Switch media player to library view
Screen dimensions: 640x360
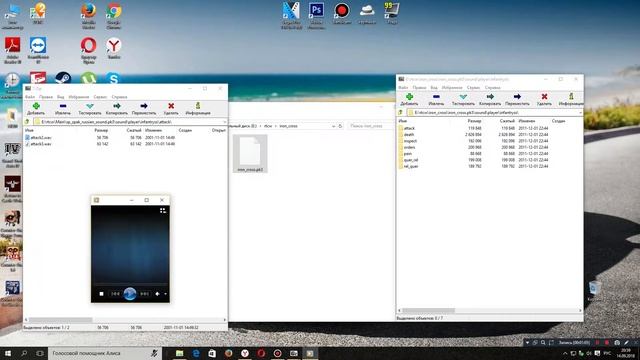pos(163,211)
